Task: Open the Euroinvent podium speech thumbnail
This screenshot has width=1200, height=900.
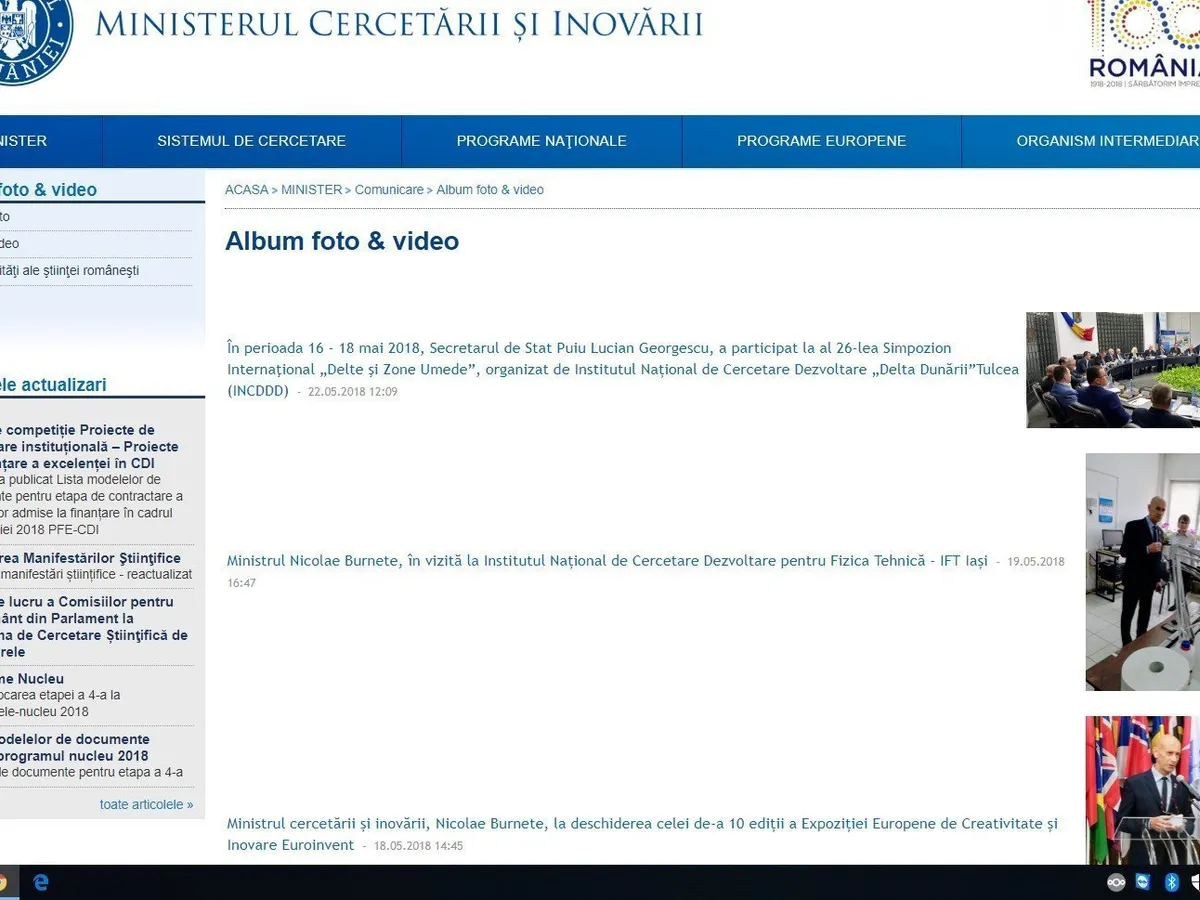Action: click(x=1142, y=790)
